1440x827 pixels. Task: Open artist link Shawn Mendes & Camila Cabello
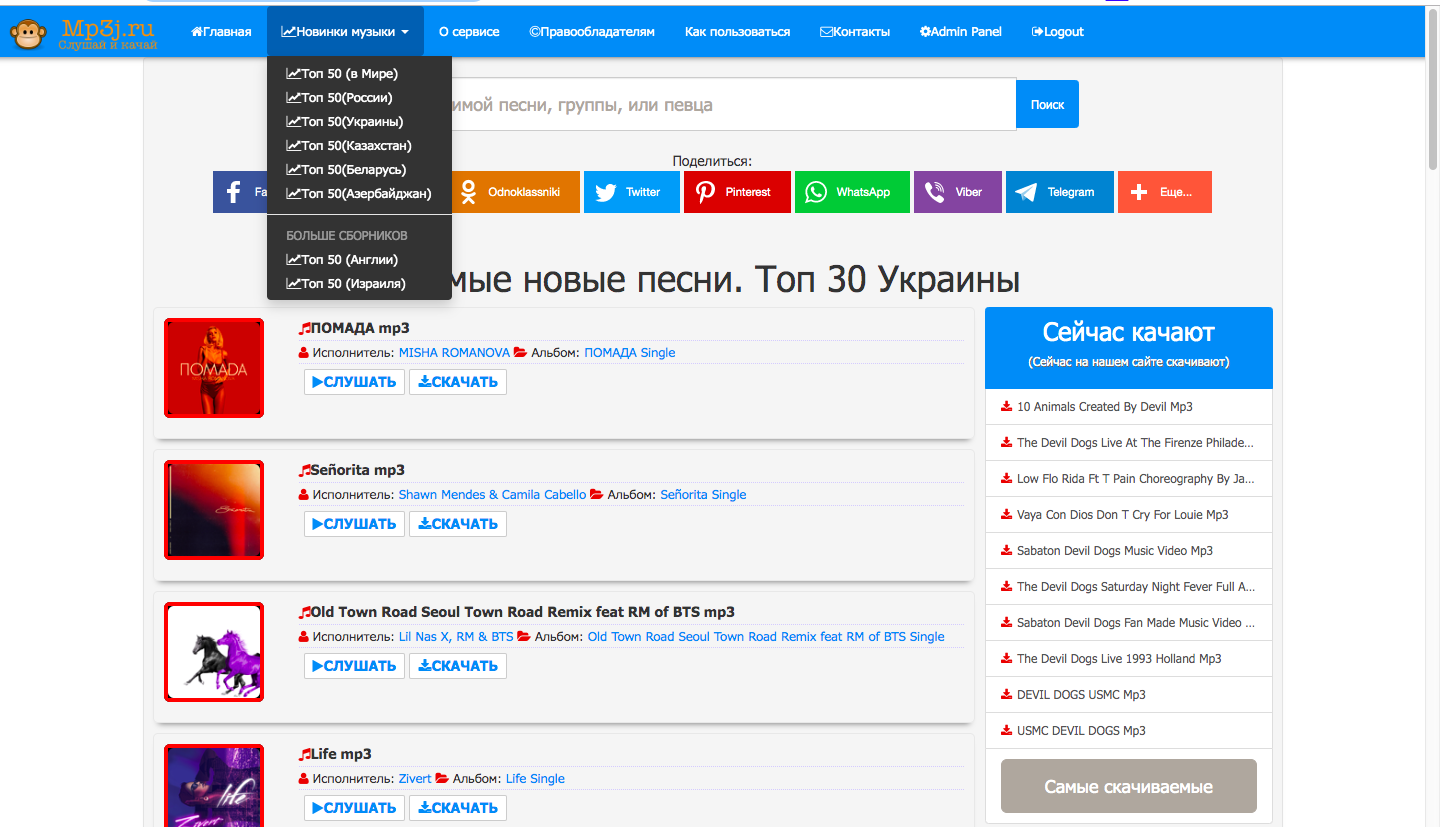[493, 495]
